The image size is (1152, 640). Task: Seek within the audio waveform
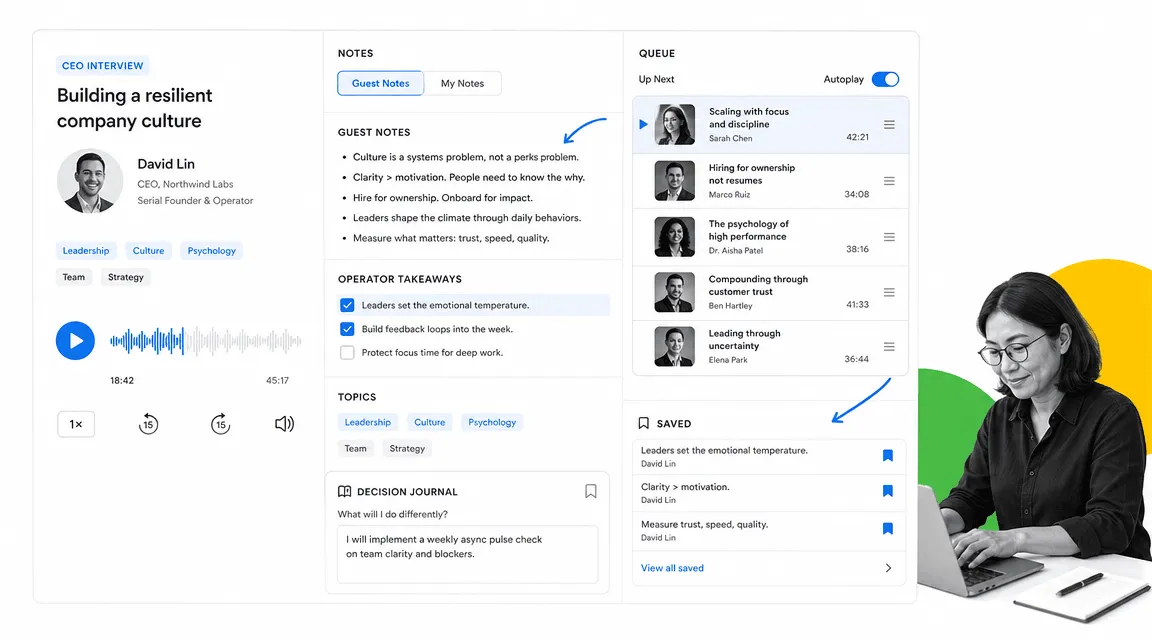click(x=206, y=341)
